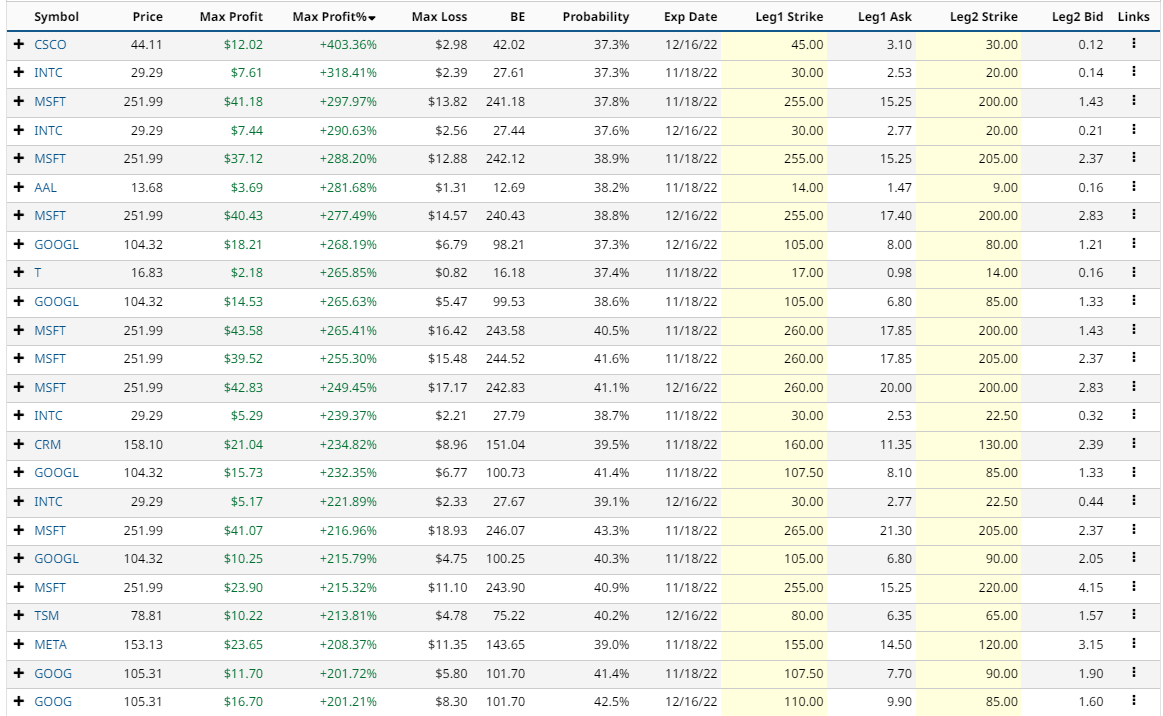Show the Links menu for the META row

pos(1133,644)
